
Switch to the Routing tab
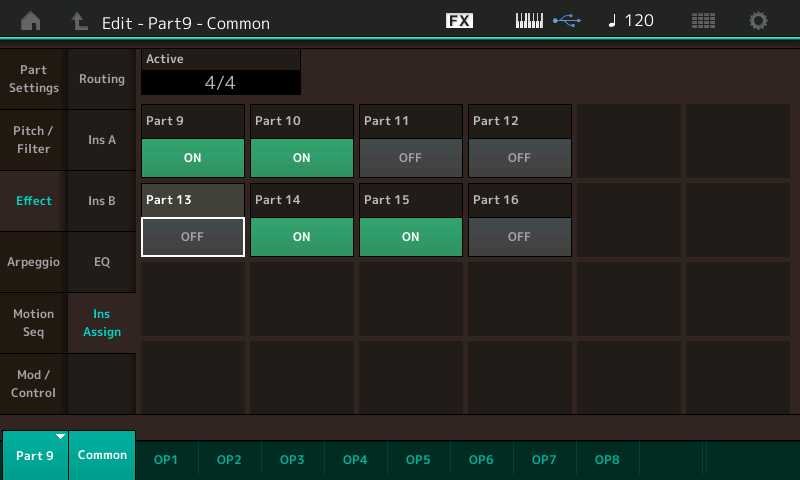[x=101, y=79]
